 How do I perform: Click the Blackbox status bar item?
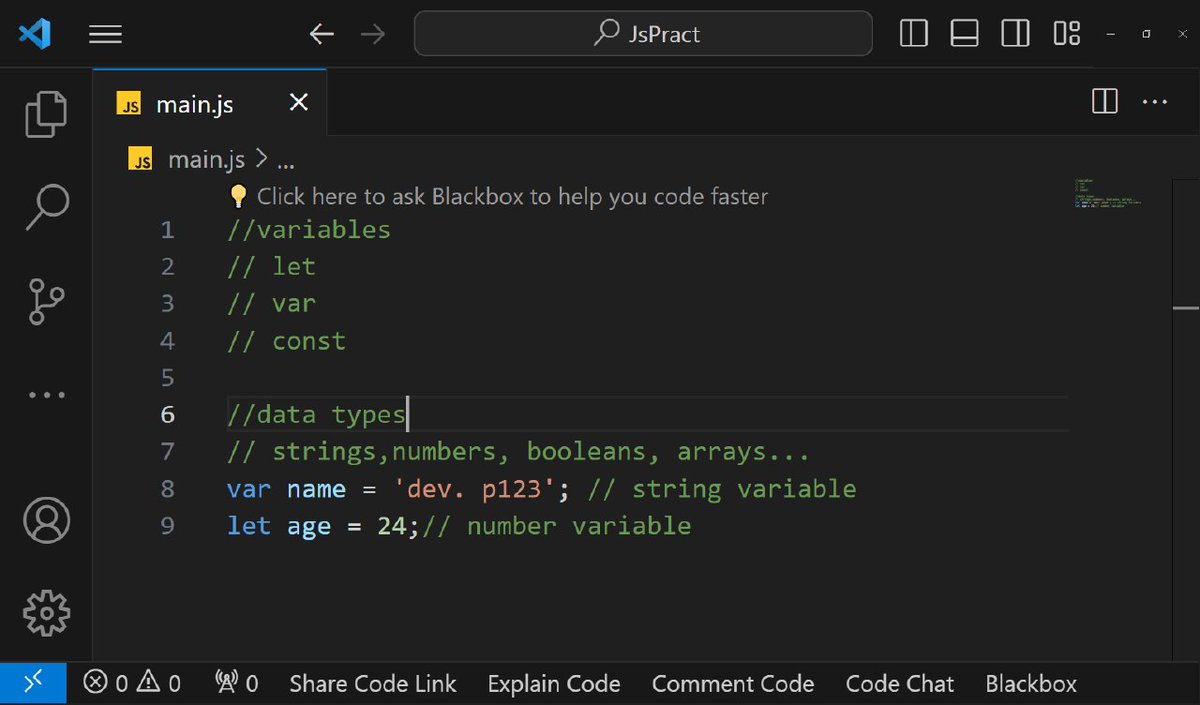click(x=1031, y=684)
